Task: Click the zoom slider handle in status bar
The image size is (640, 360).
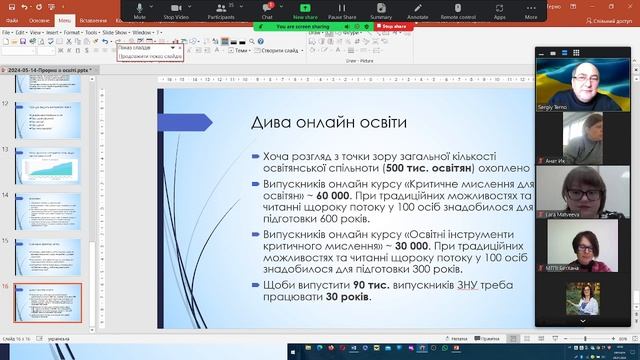Action: coord(585,339)
